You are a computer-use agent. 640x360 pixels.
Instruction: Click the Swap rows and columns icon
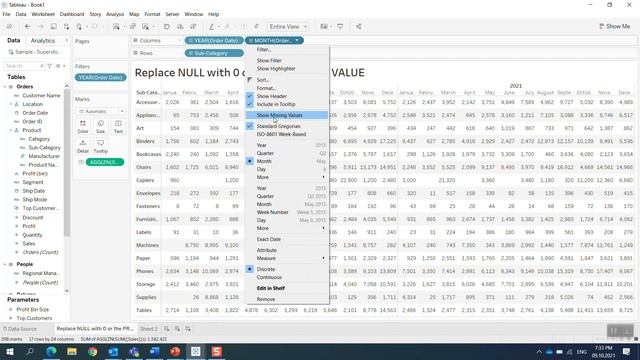coord(167,27)
